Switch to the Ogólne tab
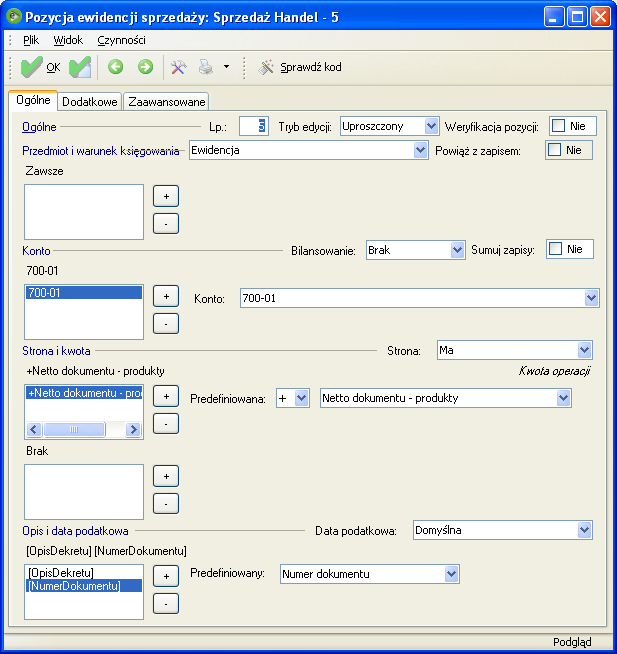 [33, 101]
